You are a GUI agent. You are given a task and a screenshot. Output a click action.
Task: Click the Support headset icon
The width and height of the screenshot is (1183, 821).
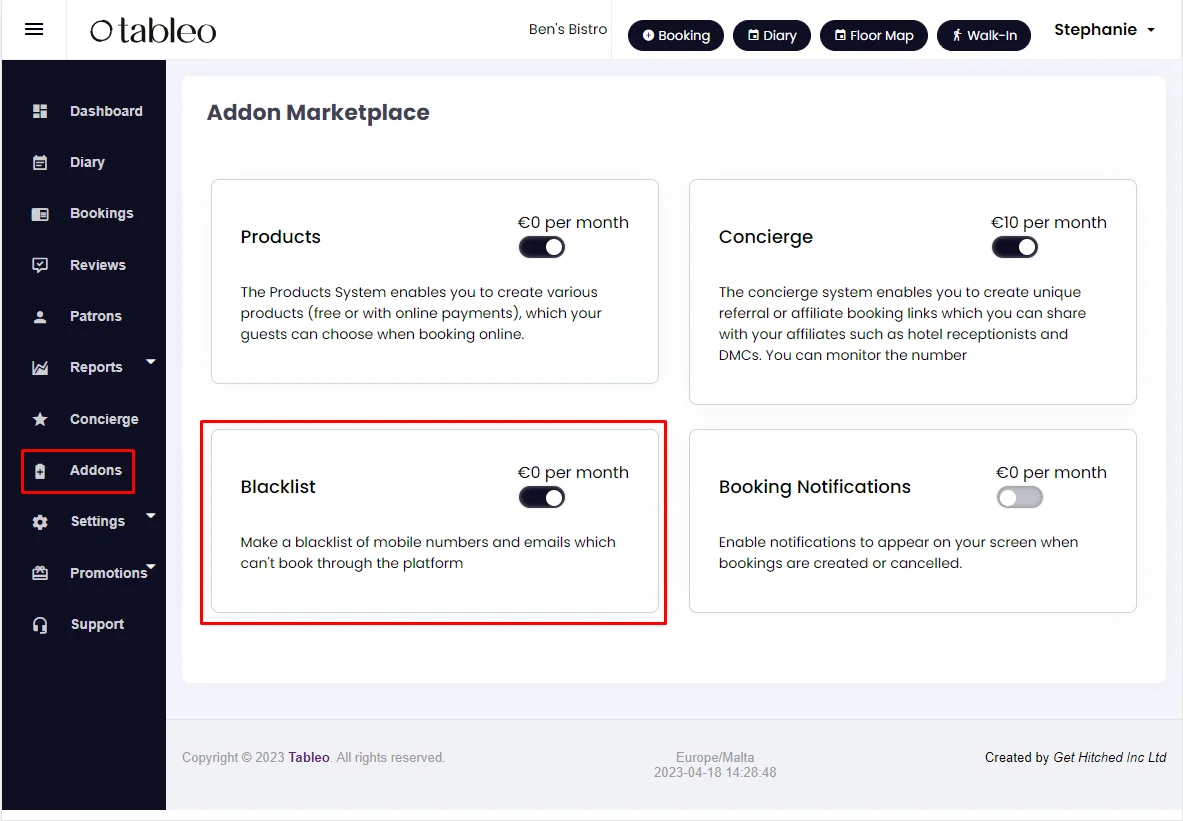click(x=40, y=625)
